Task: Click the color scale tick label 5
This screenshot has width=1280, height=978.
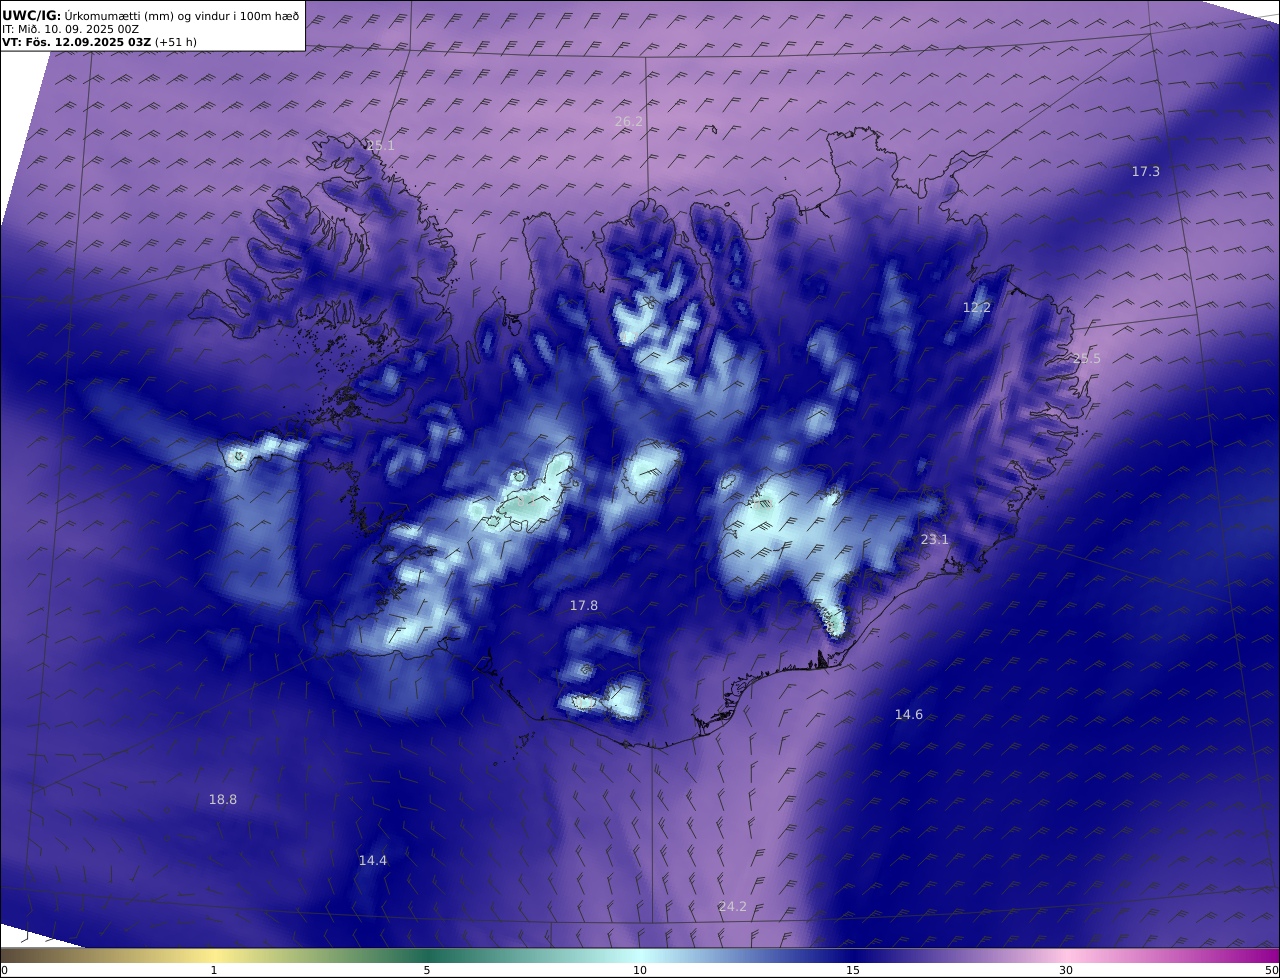Action: 427,970
